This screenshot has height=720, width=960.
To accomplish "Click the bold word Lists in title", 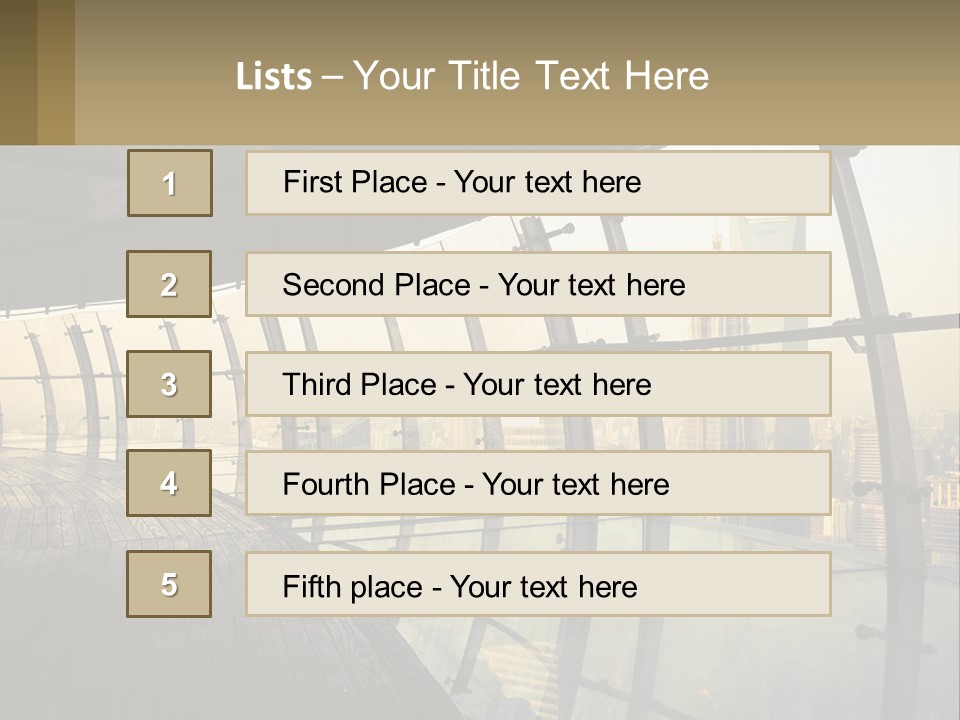I will 274,77.
